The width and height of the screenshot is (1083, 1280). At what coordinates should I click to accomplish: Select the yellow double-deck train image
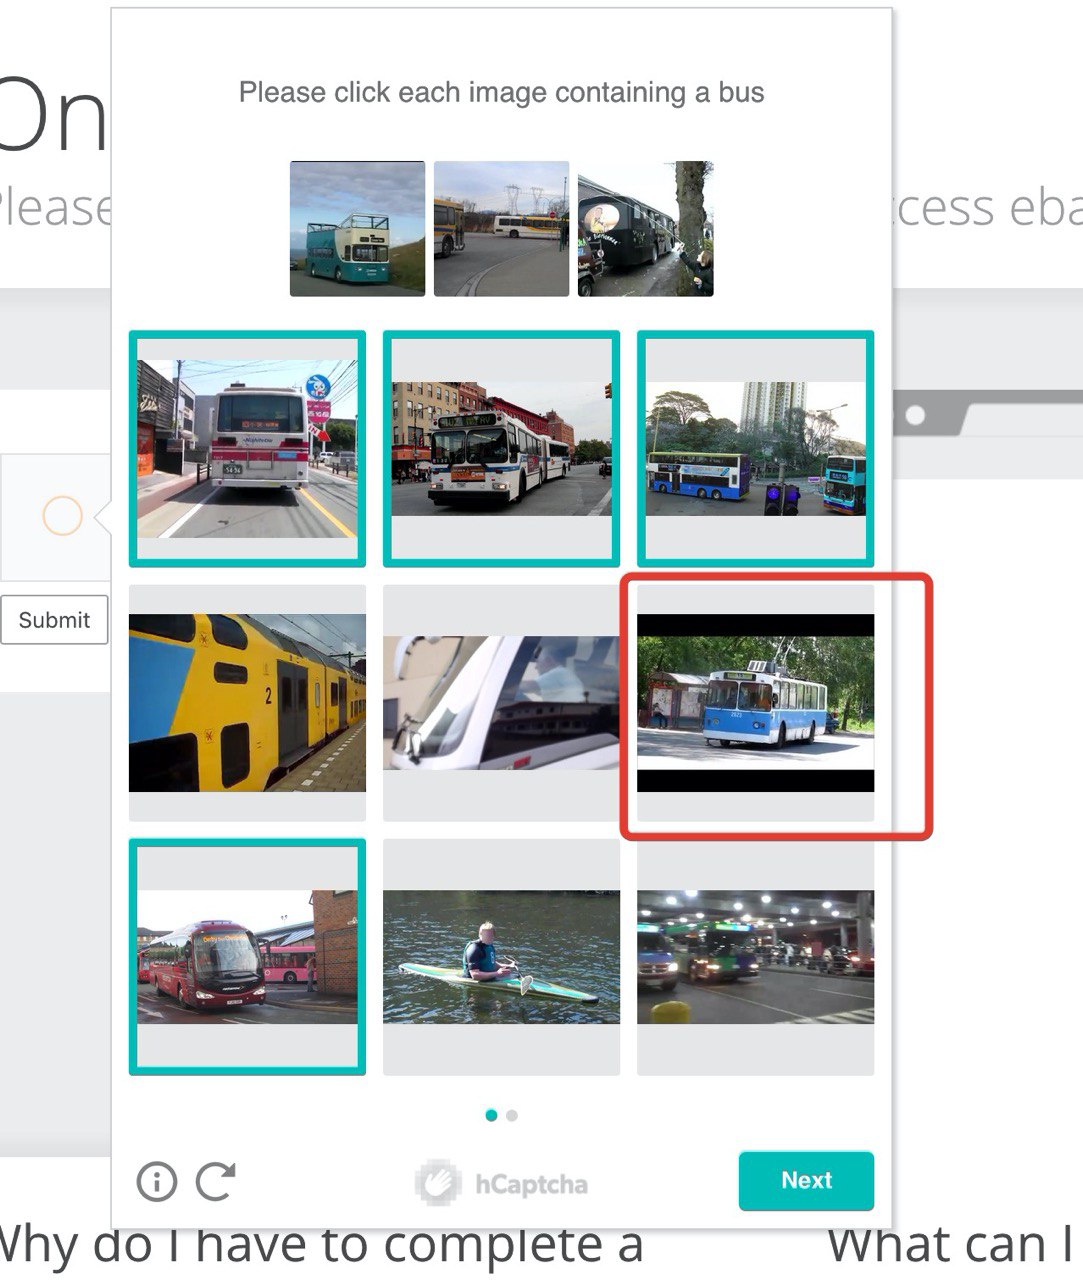(247, 703)
